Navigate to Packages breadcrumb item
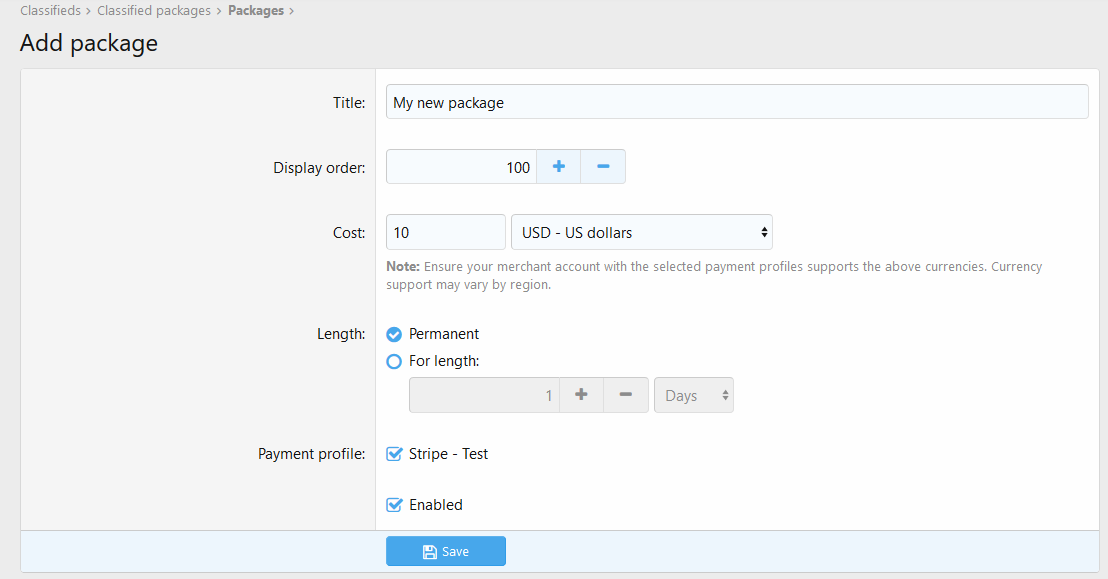Image resolution: width=1108 pixels, height=579 pixels. (x=255, y=11)
